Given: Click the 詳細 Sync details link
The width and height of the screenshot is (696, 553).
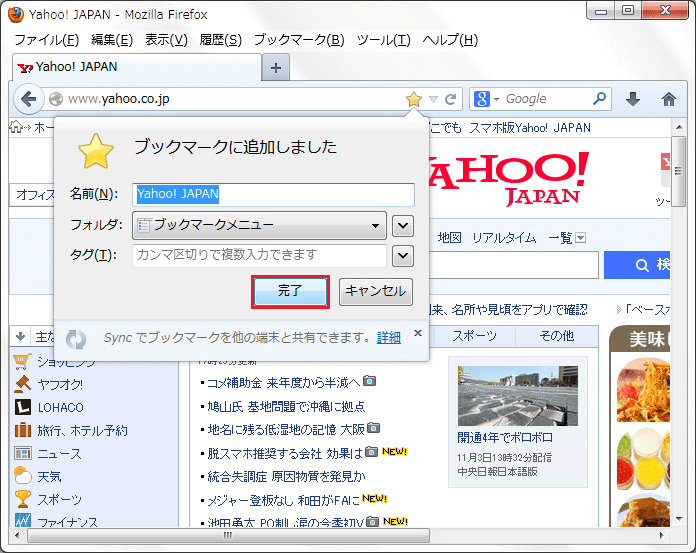Looking at the screenshot, I should pos(389,337).
